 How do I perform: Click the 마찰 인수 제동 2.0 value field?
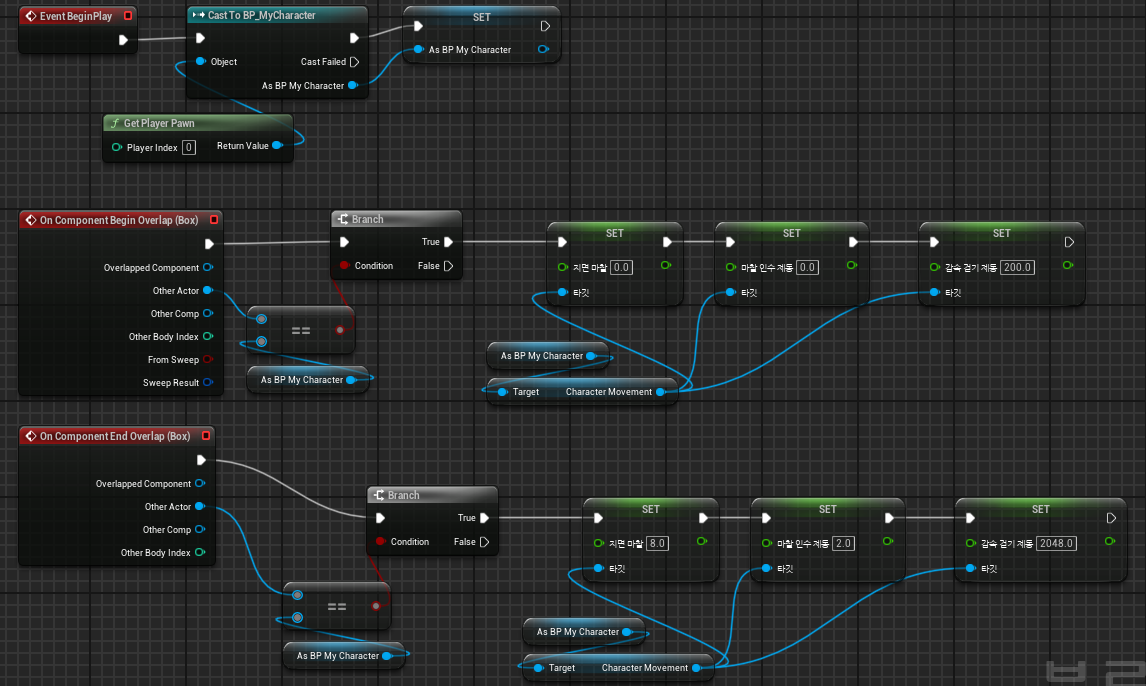coord(843,544)
